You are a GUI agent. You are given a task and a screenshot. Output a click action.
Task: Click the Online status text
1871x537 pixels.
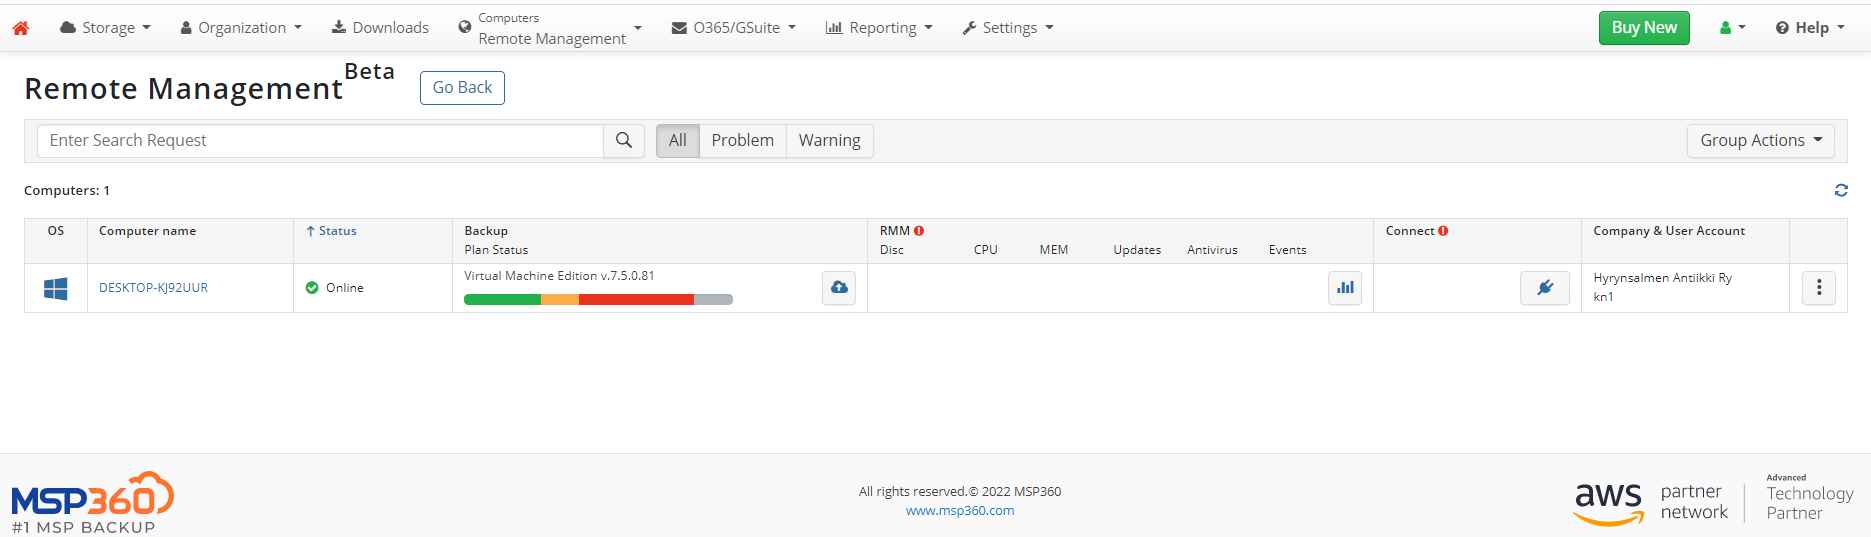(x=345, y=288)
